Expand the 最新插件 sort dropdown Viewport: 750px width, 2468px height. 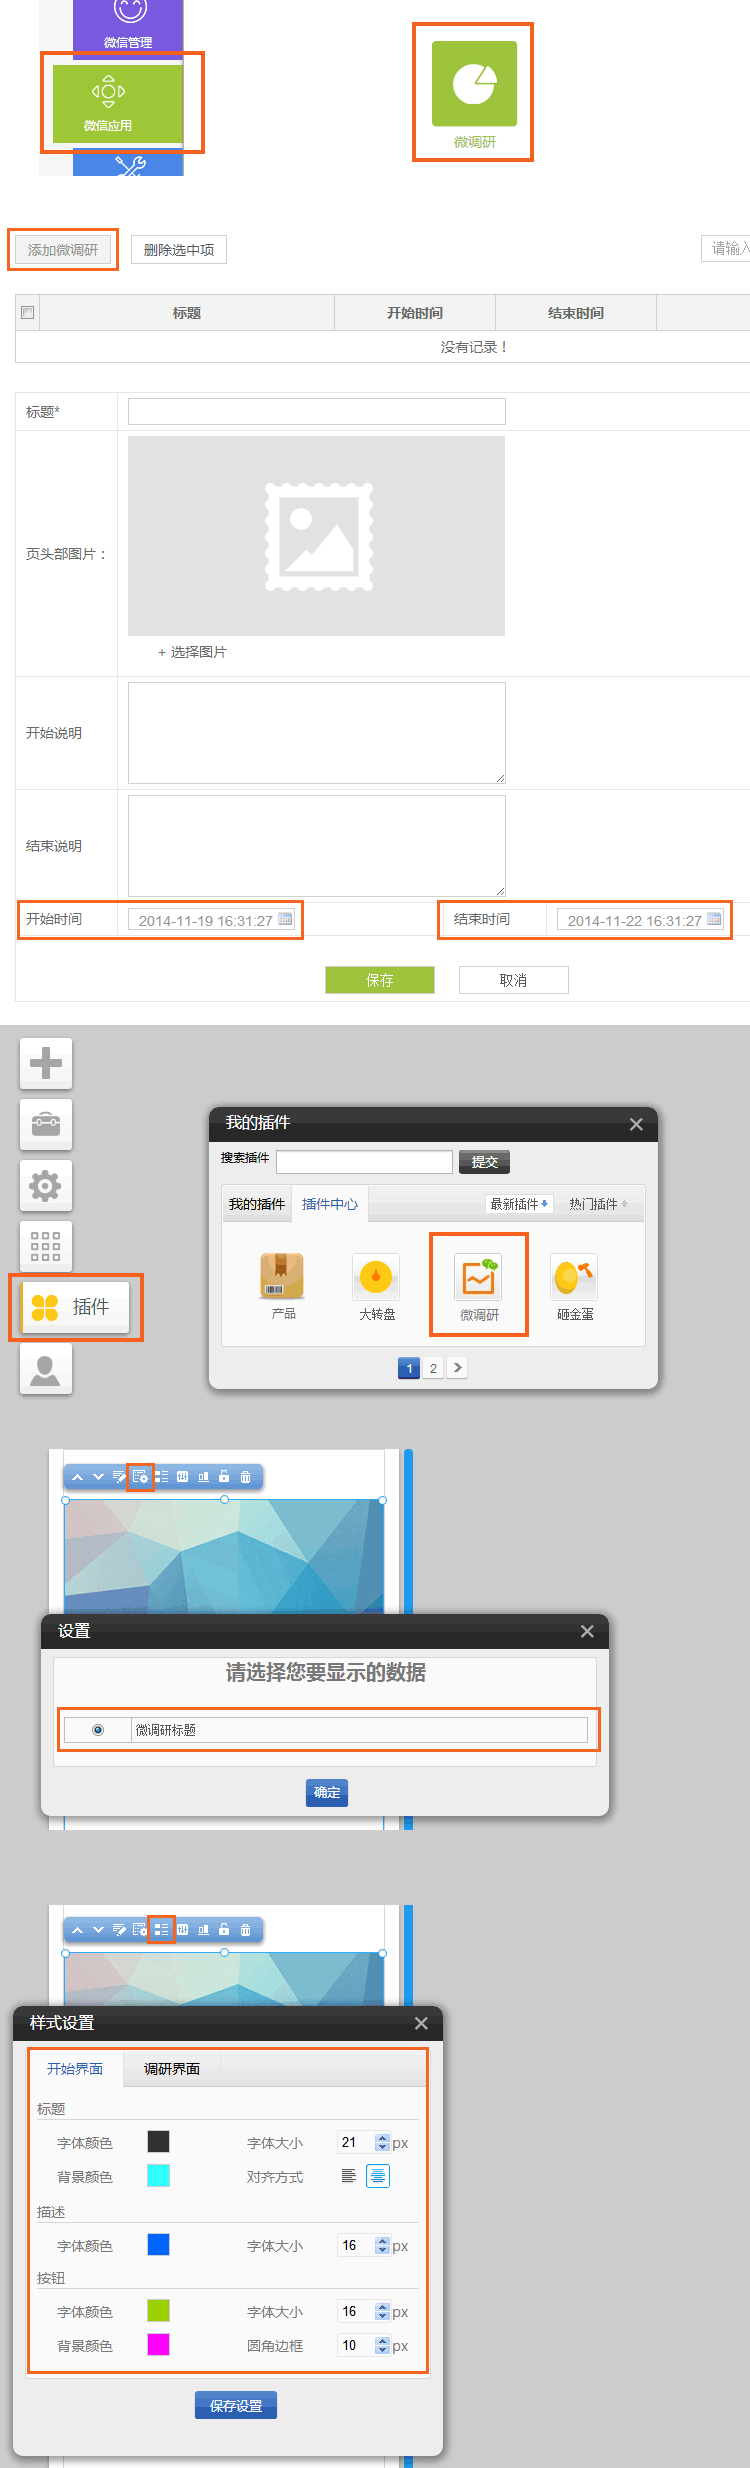tap(518, 1204)
